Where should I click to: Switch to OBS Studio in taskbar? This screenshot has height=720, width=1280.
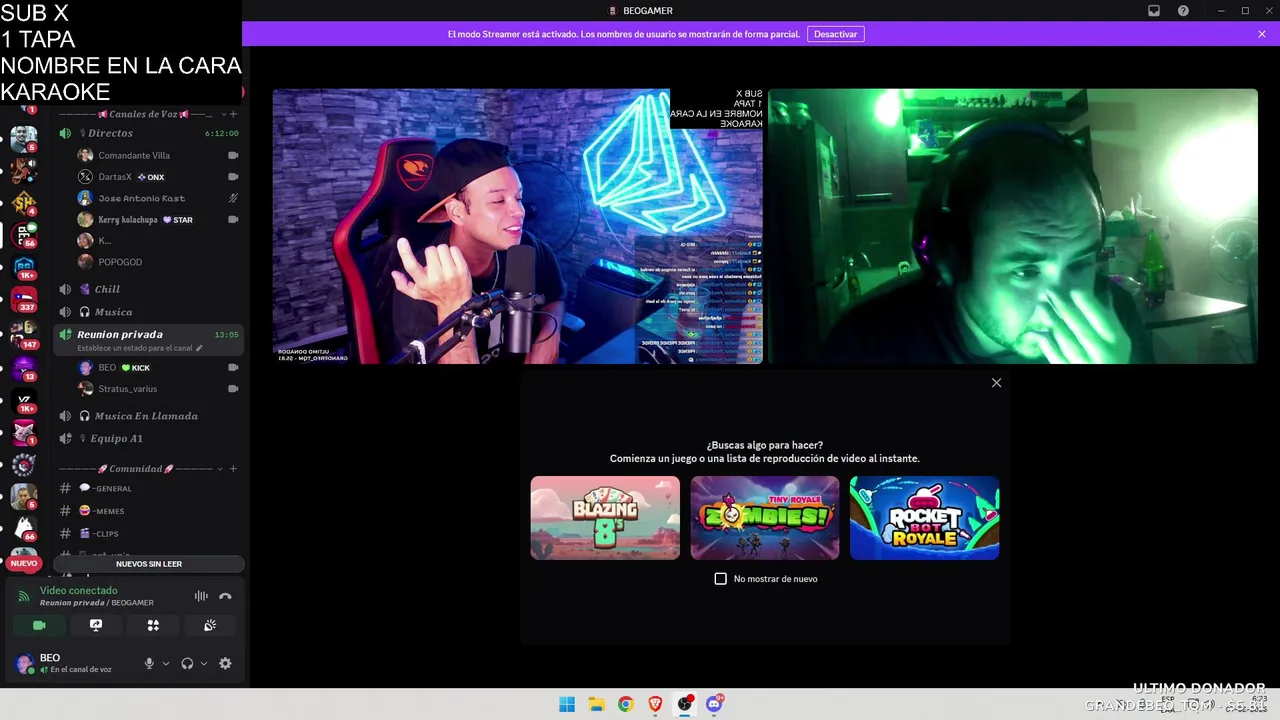tap(685, 704)
